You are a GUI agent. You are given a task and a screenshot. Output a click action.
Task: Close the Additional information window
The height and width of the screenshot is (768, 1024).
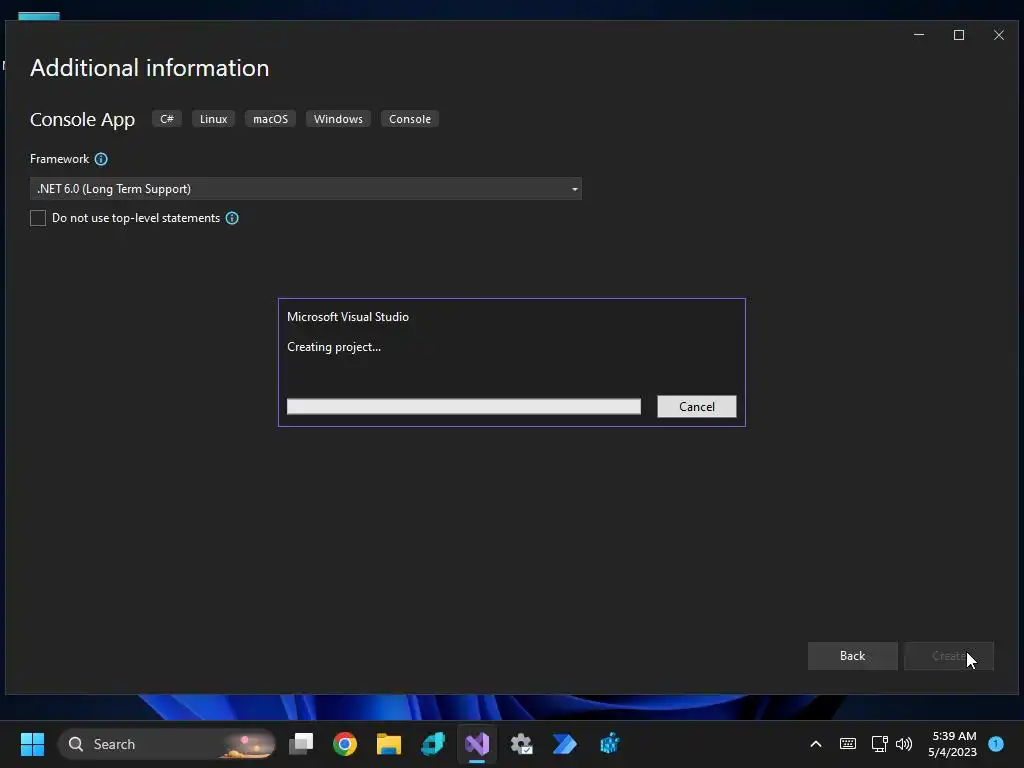[x=999, y=35]
